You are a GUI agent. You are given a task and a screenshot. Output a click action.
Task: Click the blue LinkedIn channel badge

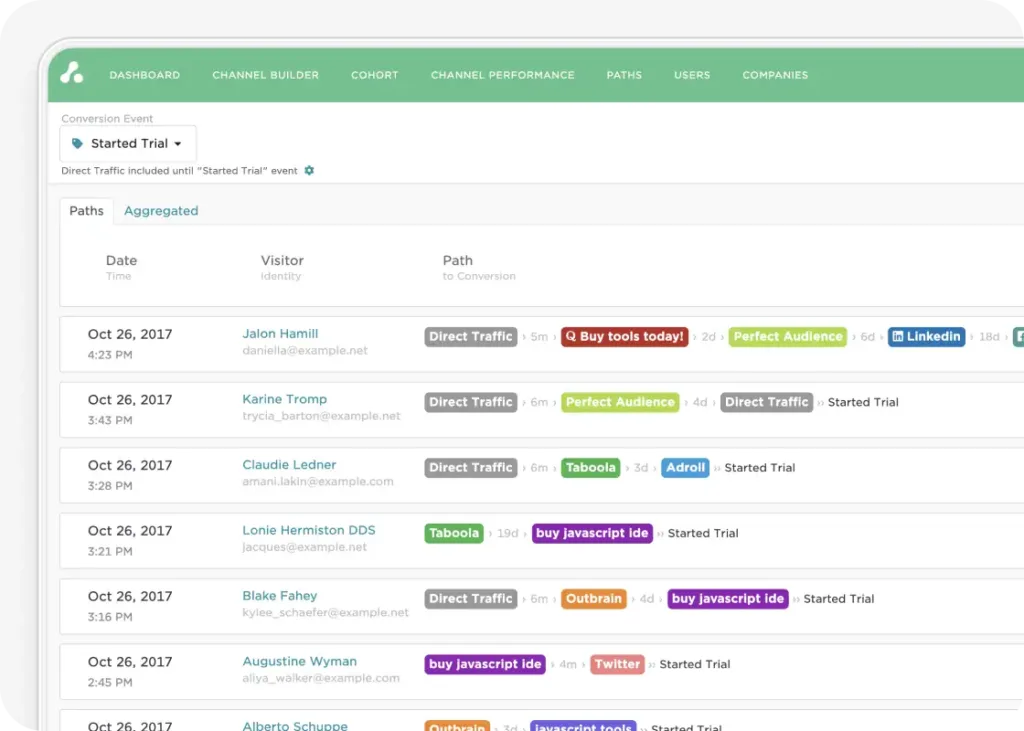[926, 337]
